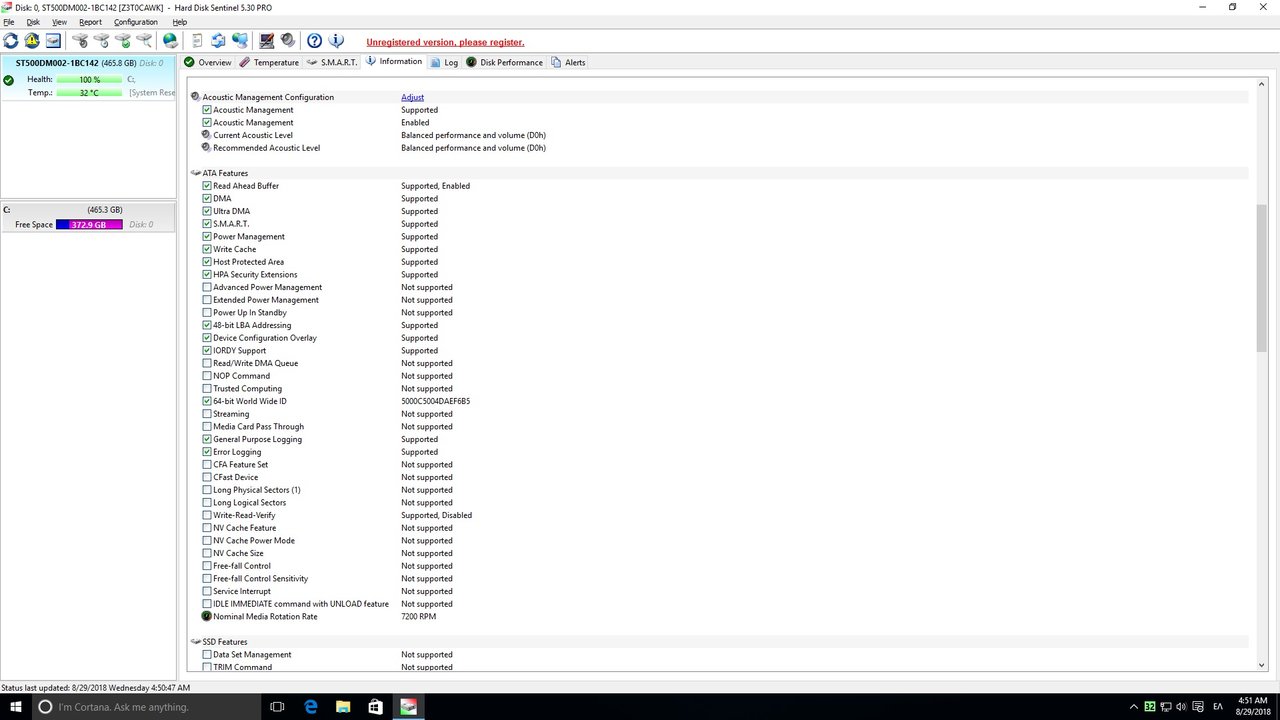Check the Write-Read-Verify checkbox

coord(207,515)
